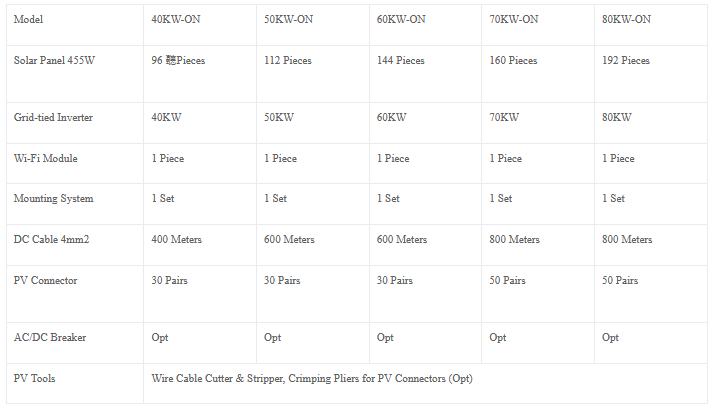Click the 400 Meters cell
This screenshot has height=413, width=715.
pyautogui.click(x=177, y=240)
